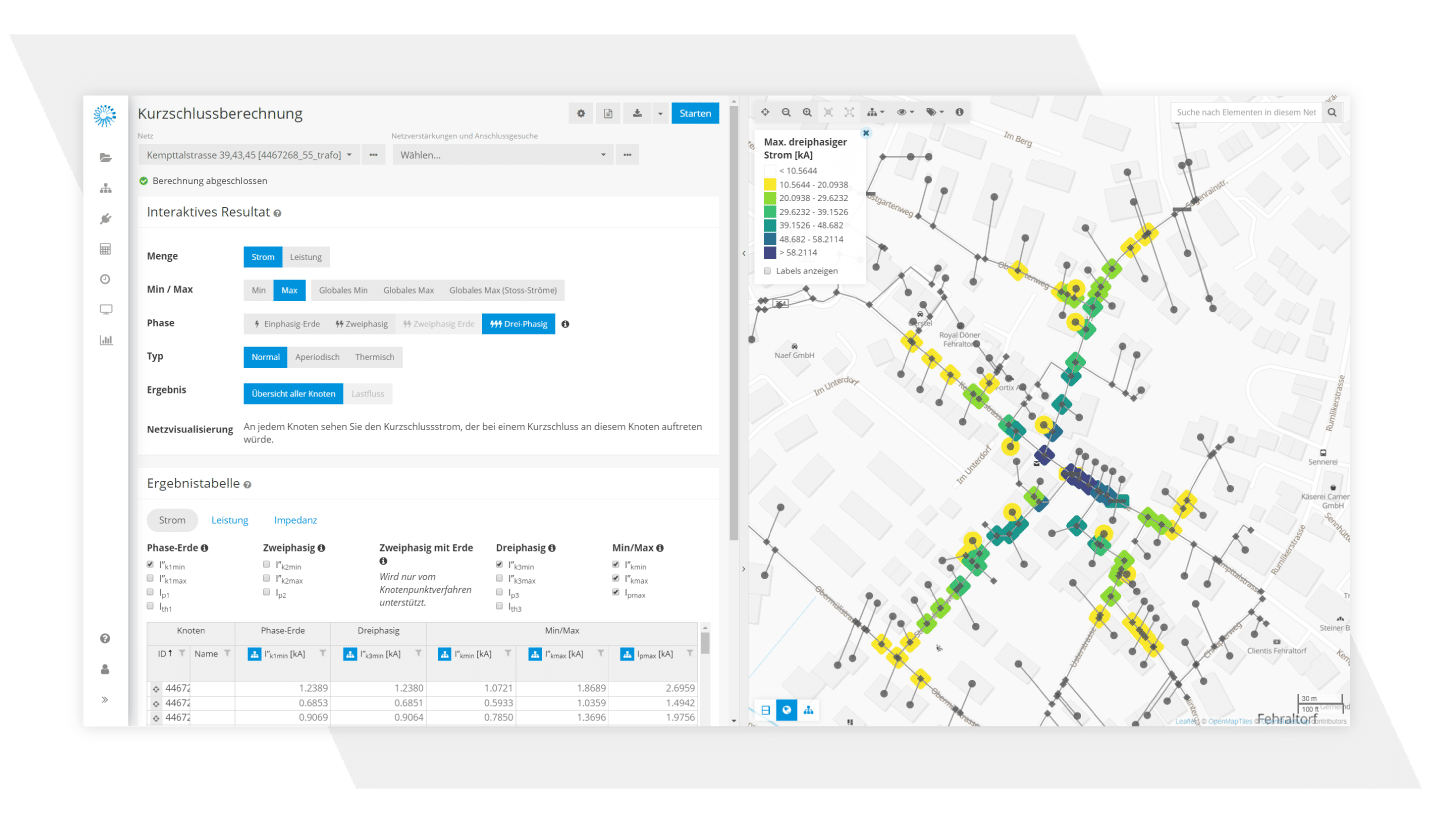The height and width of the screenshot is (821, 1429).
Task: Open the network hierarchy icon in sidebar
Action: [105, 188]
